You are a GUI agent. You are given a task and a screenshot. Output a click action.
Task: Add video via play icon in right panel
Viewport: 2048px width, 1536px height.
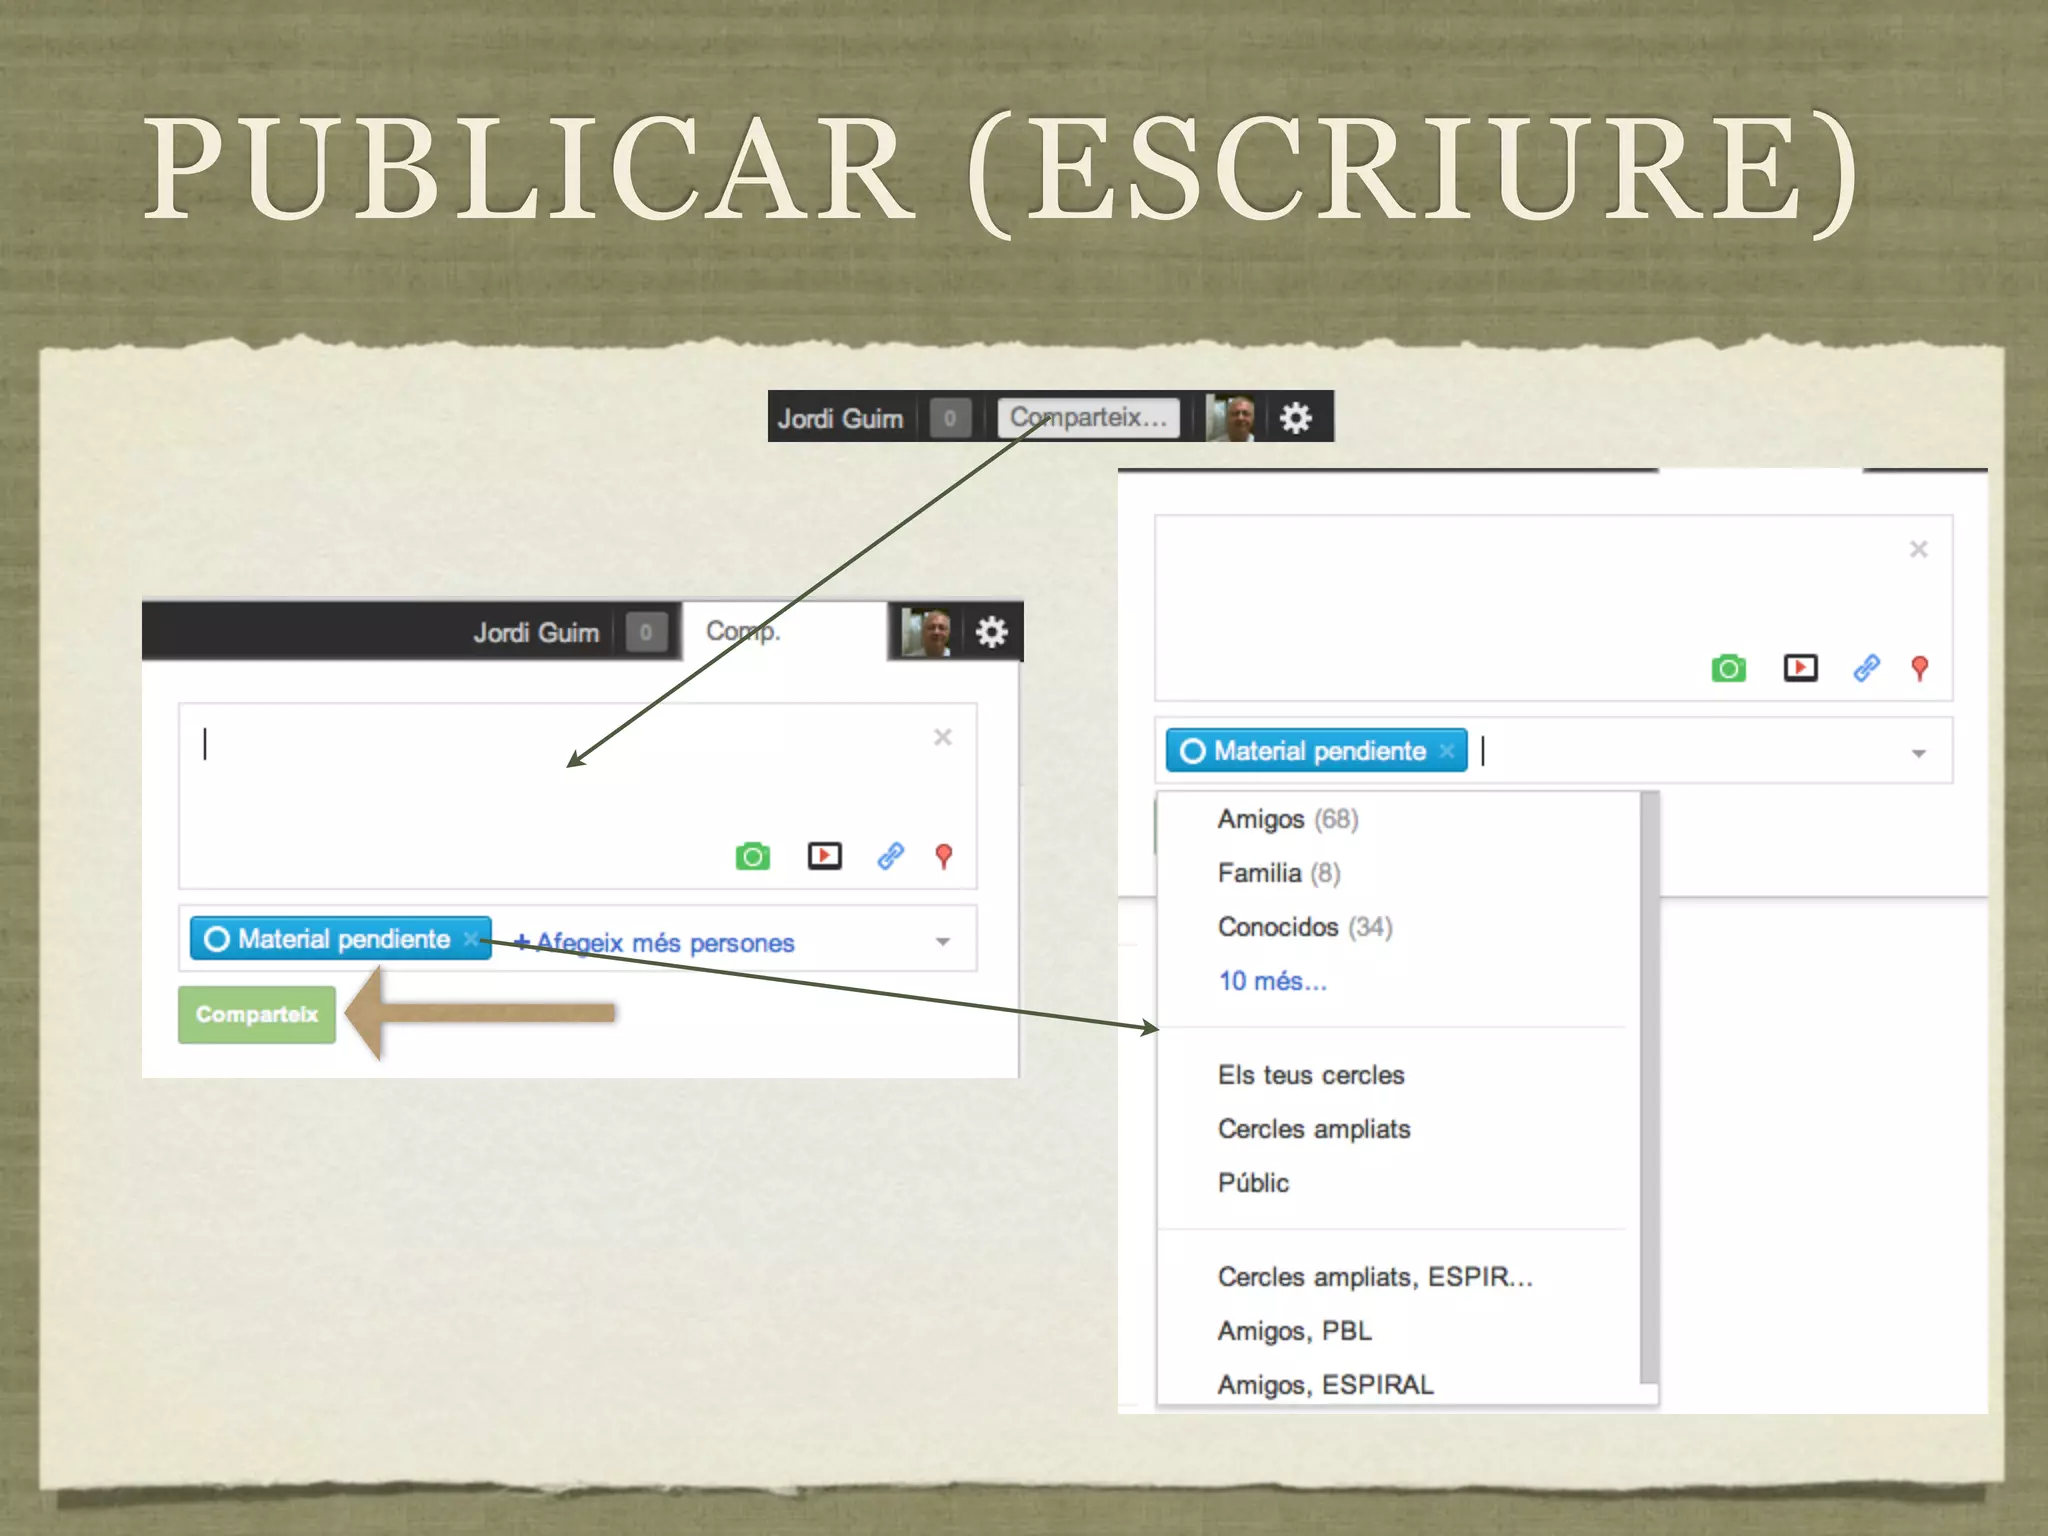(1800, 668)
